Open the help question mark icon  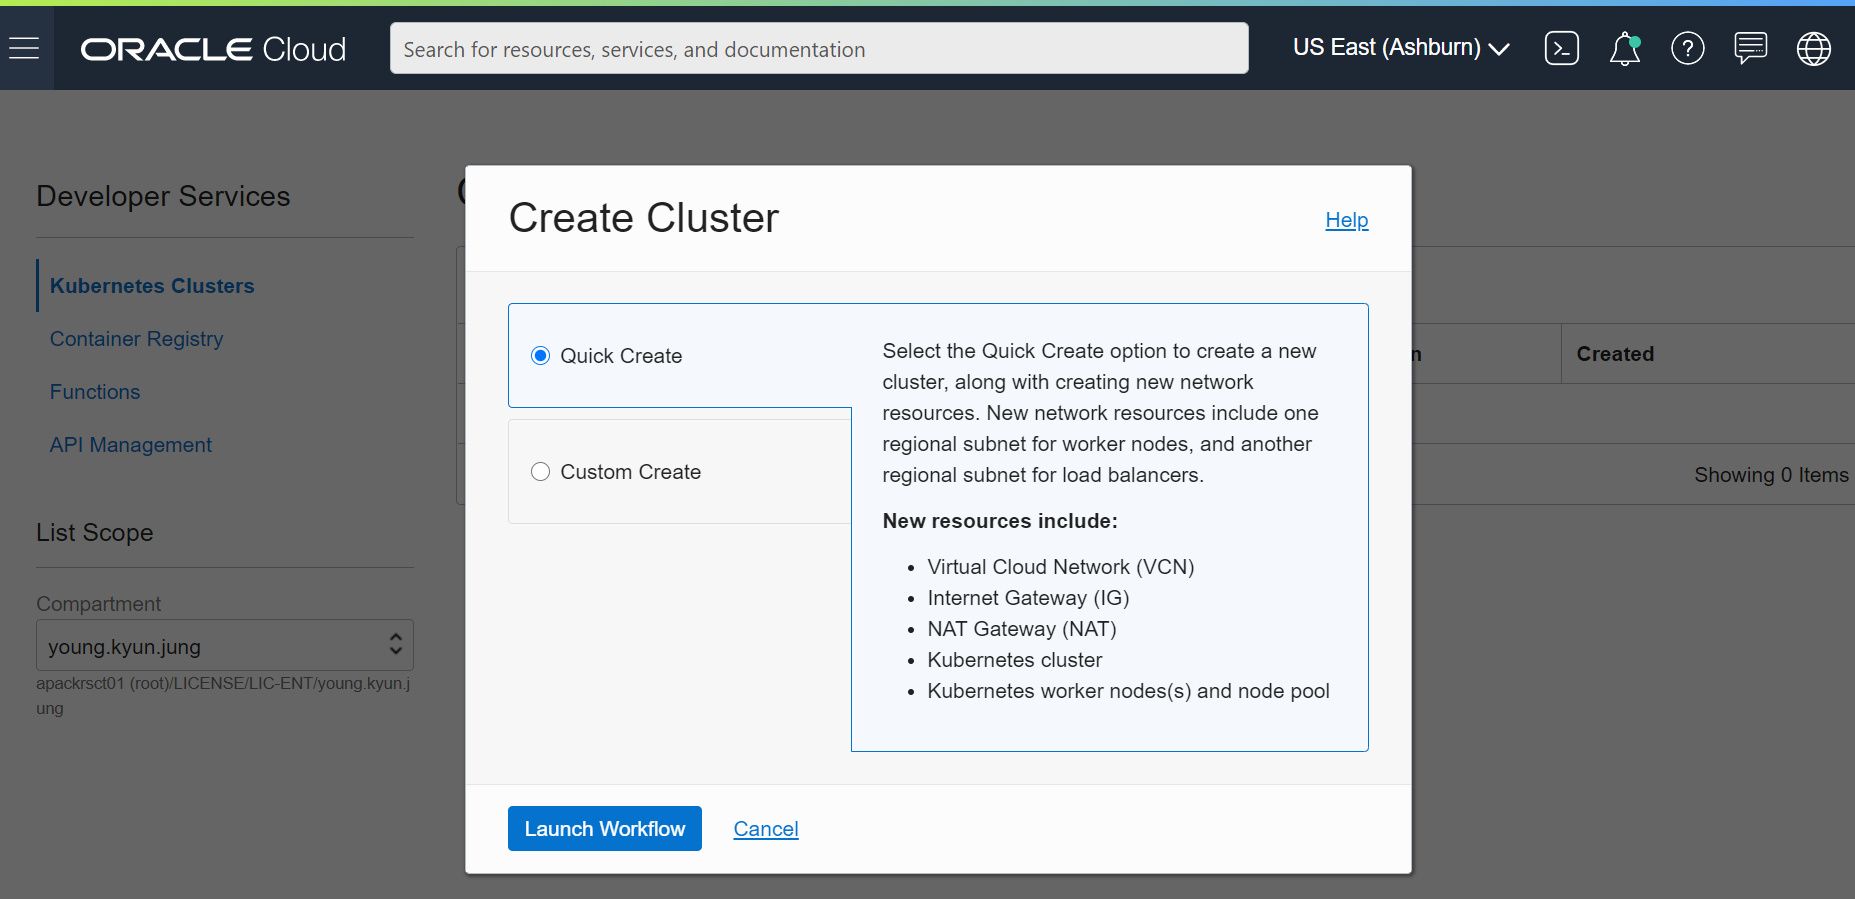click(x=1688, y=48)
